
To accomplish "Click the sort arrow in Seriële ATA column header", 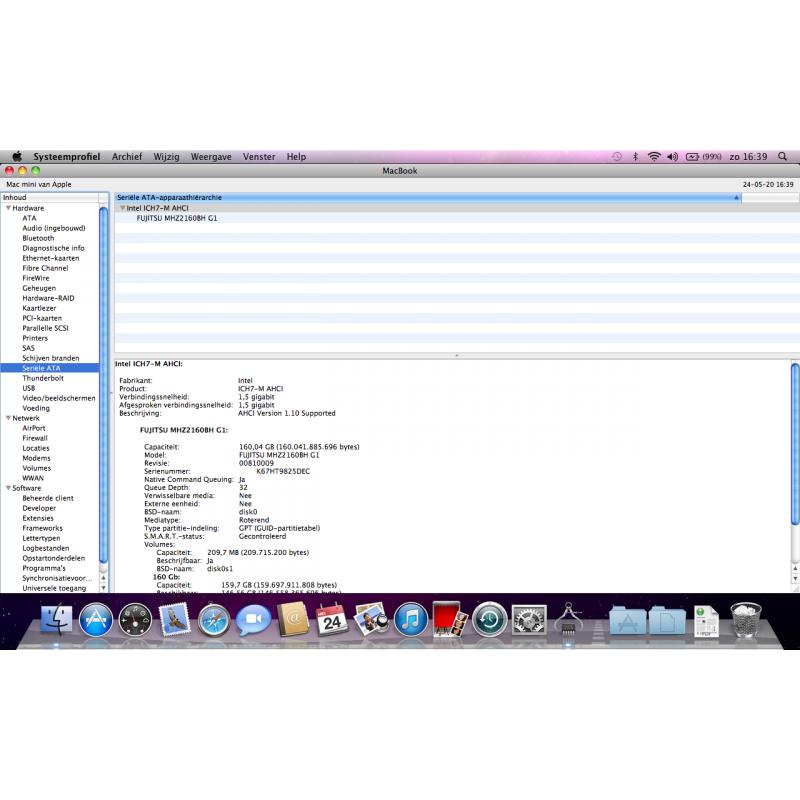I will pos(736,197).
